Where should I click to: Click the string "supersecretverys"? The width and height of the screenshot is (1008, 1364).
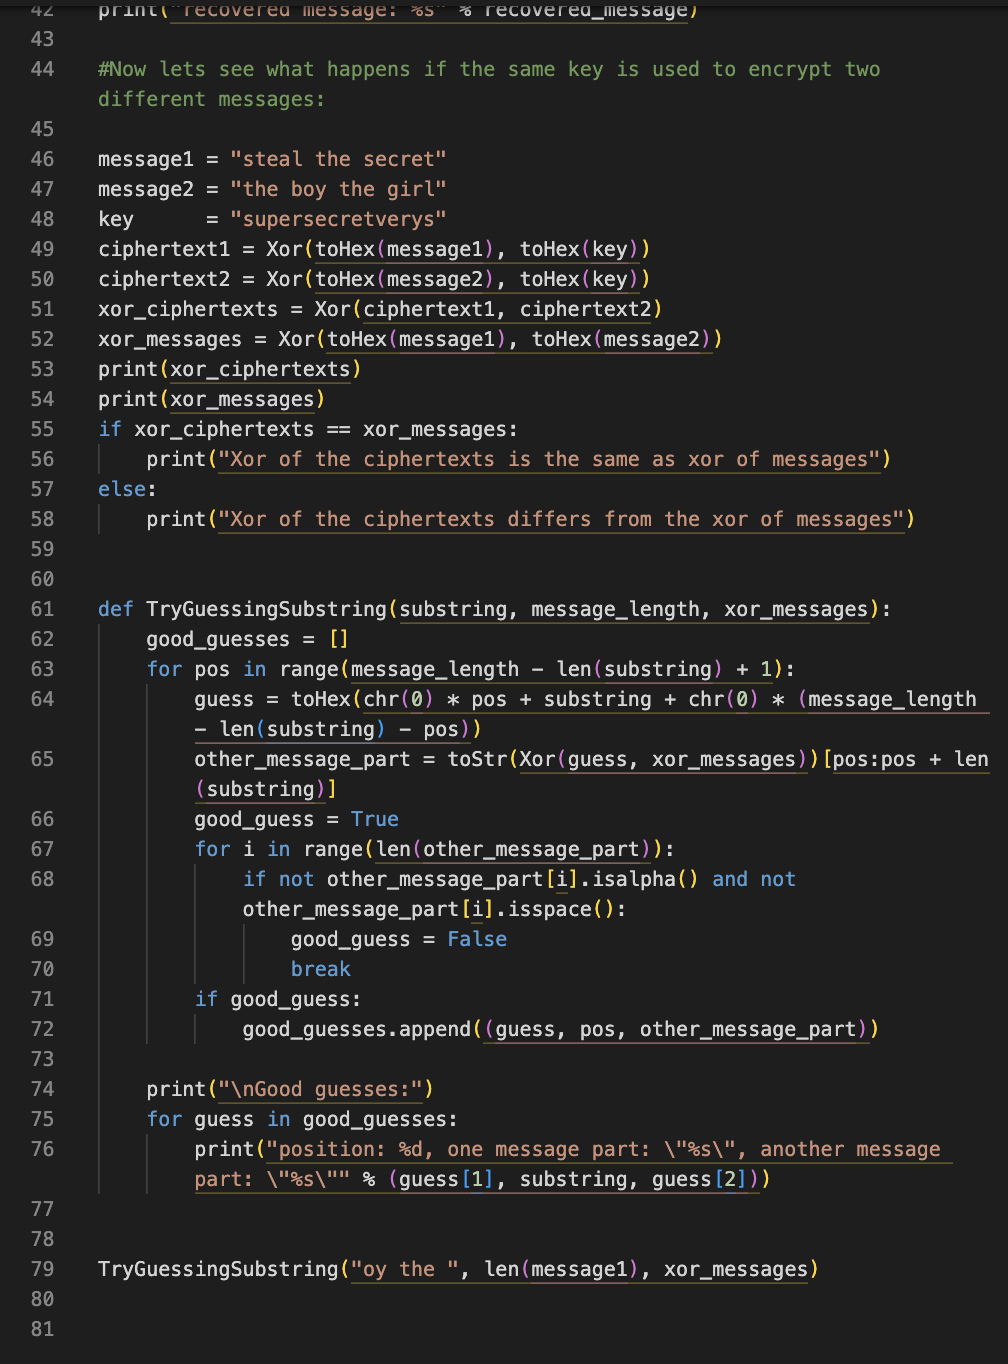click(338, 219)
